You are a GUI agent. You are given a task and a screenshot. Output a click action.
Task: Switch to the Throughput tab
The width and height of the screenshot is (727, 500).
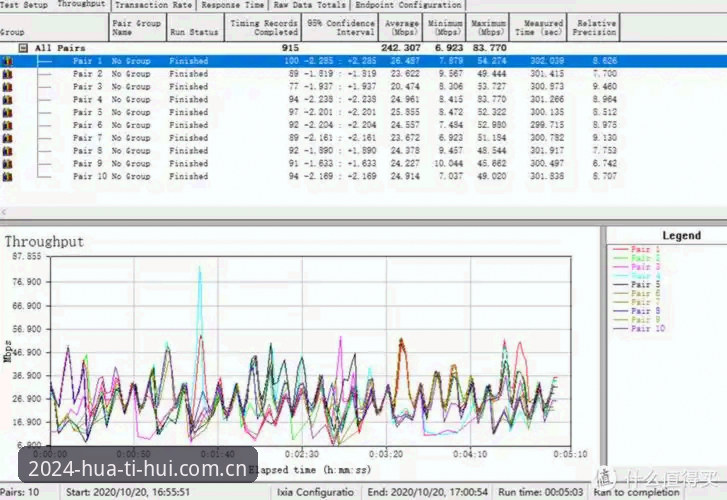81,4
